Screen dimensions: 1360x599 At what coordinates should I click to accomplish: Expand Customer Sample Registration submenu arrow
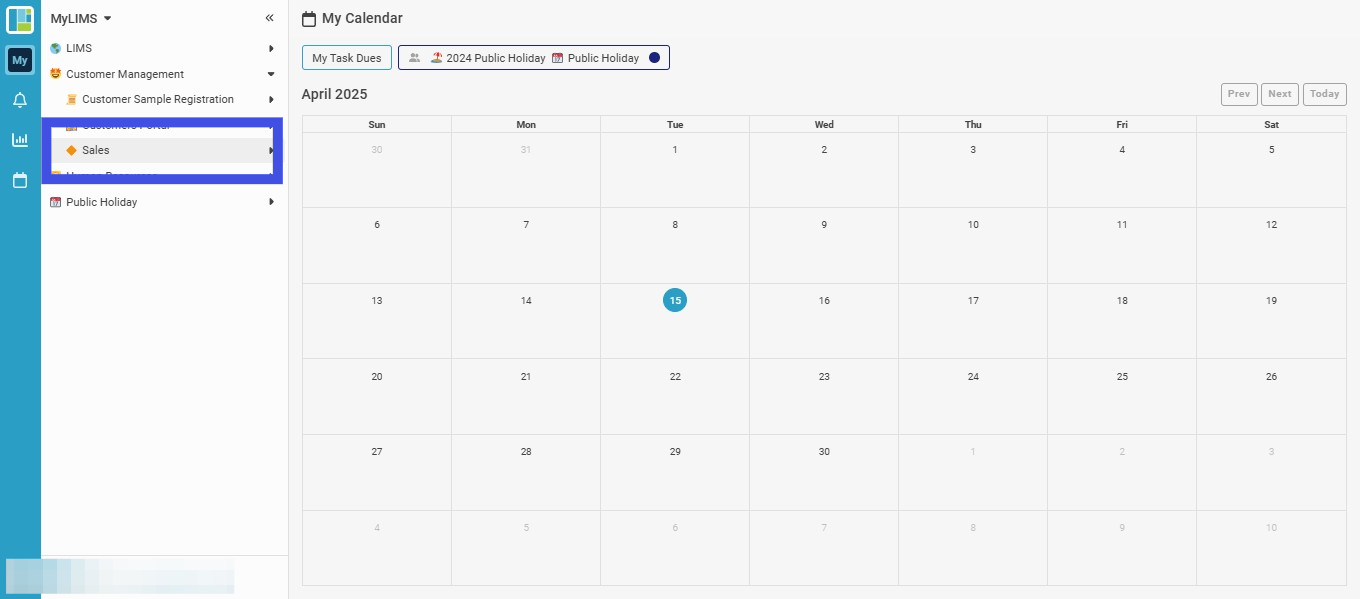[x=271, y=99]
